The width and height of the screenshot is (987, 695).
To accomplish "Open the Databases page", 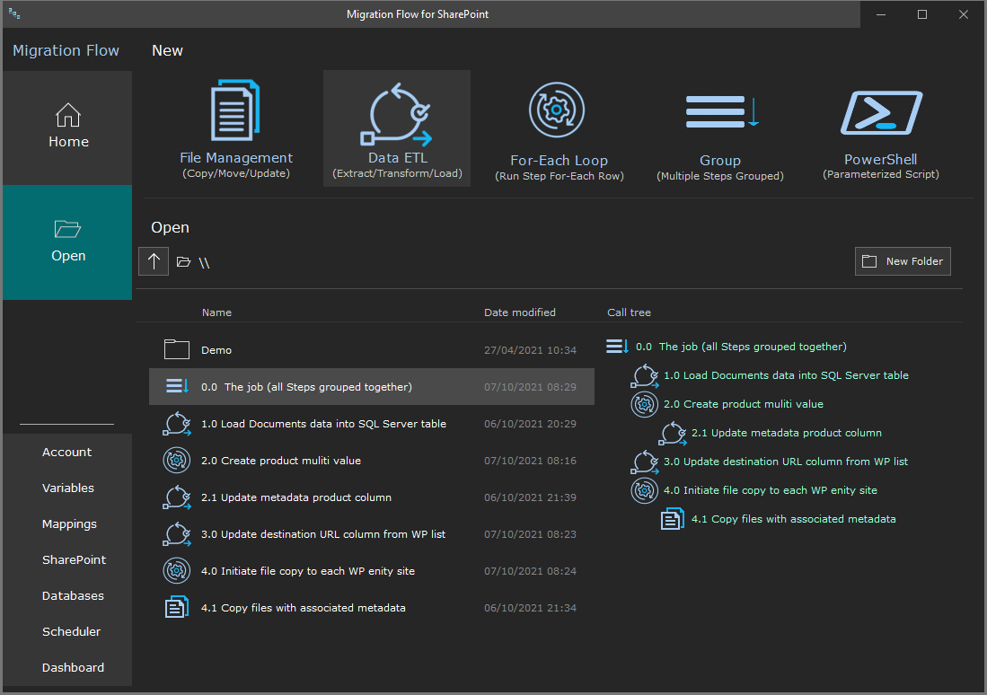I will point(73,596).
